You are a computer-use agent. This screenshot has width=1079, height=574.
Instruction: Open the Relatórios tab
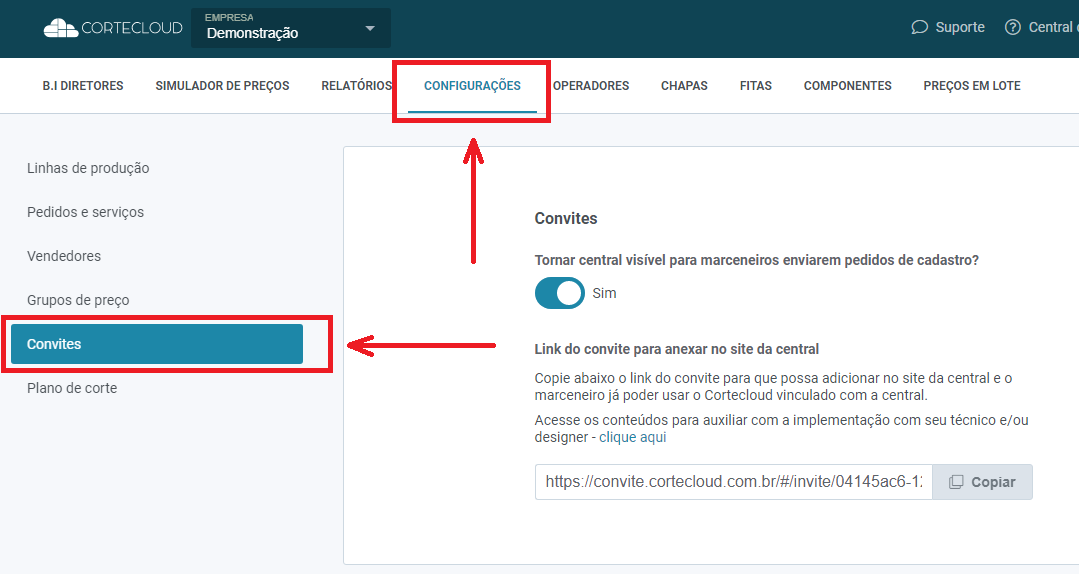(x=356, y=86)
